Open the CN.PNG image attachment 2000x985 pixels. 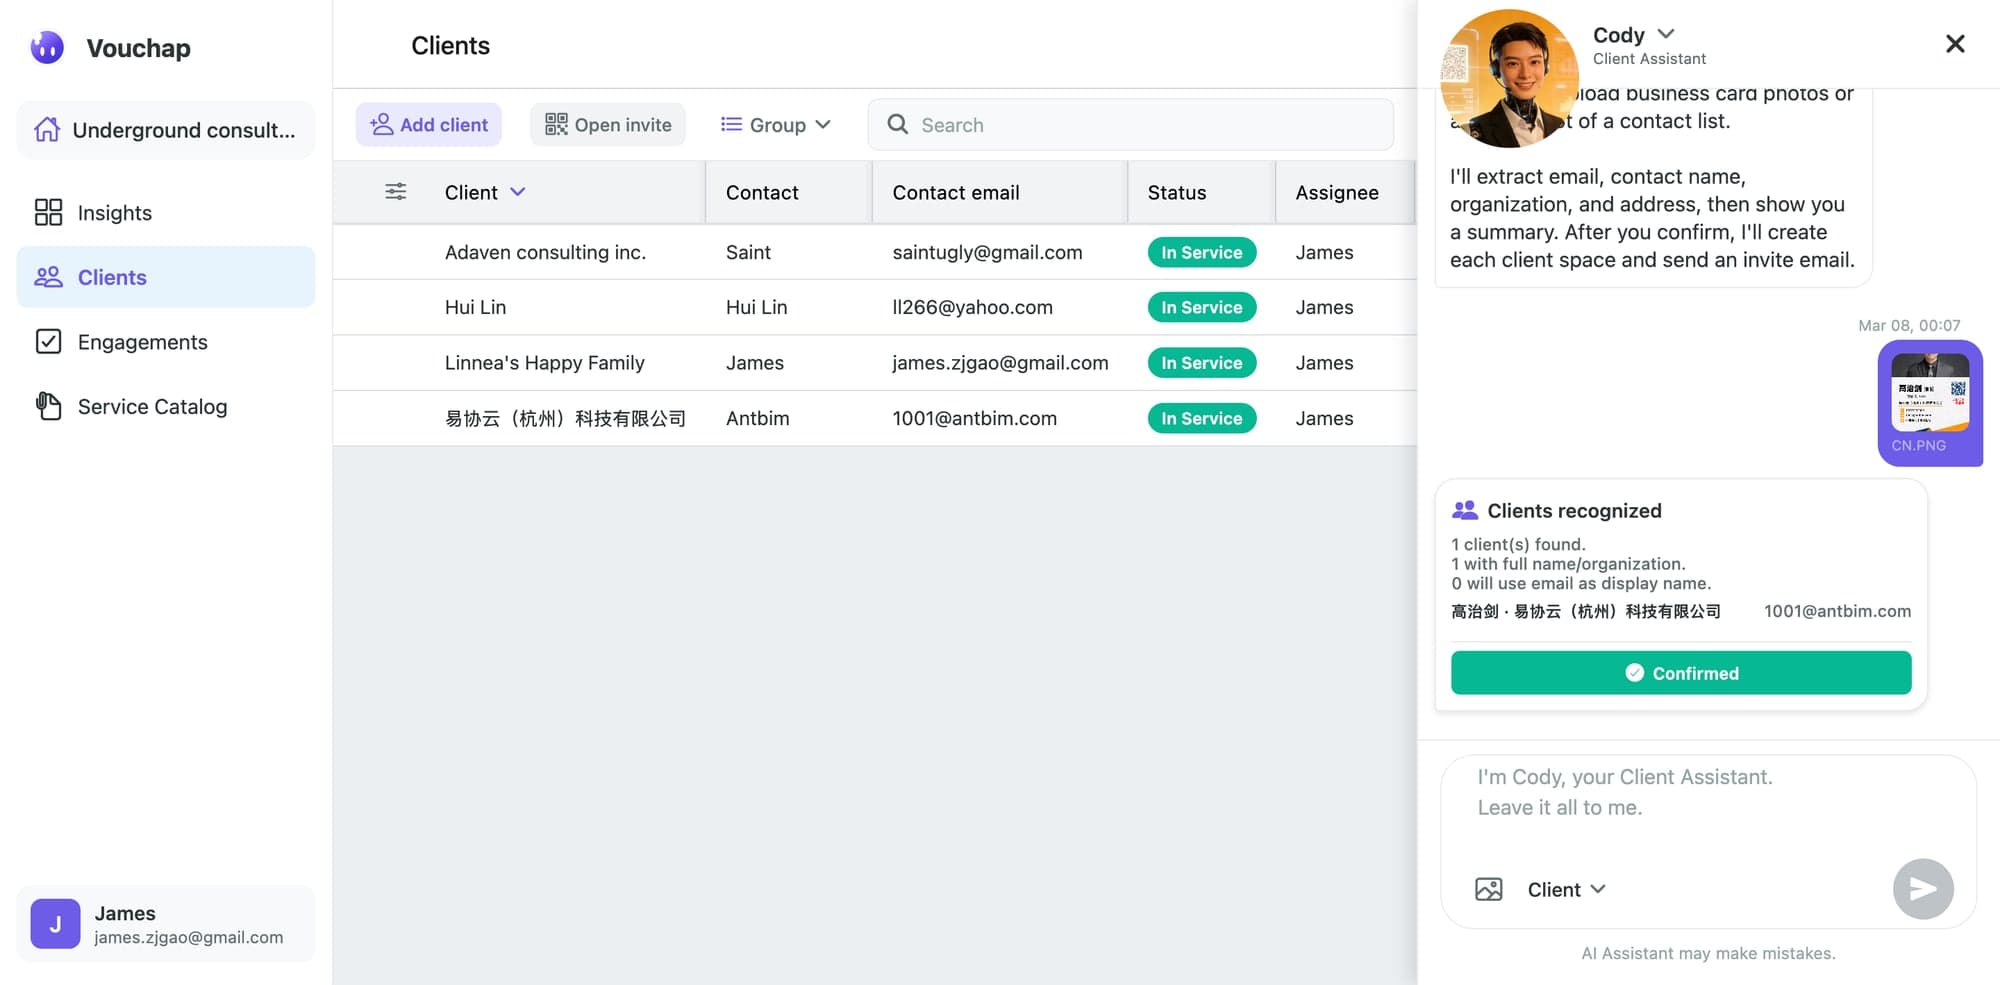[1929, 402]
